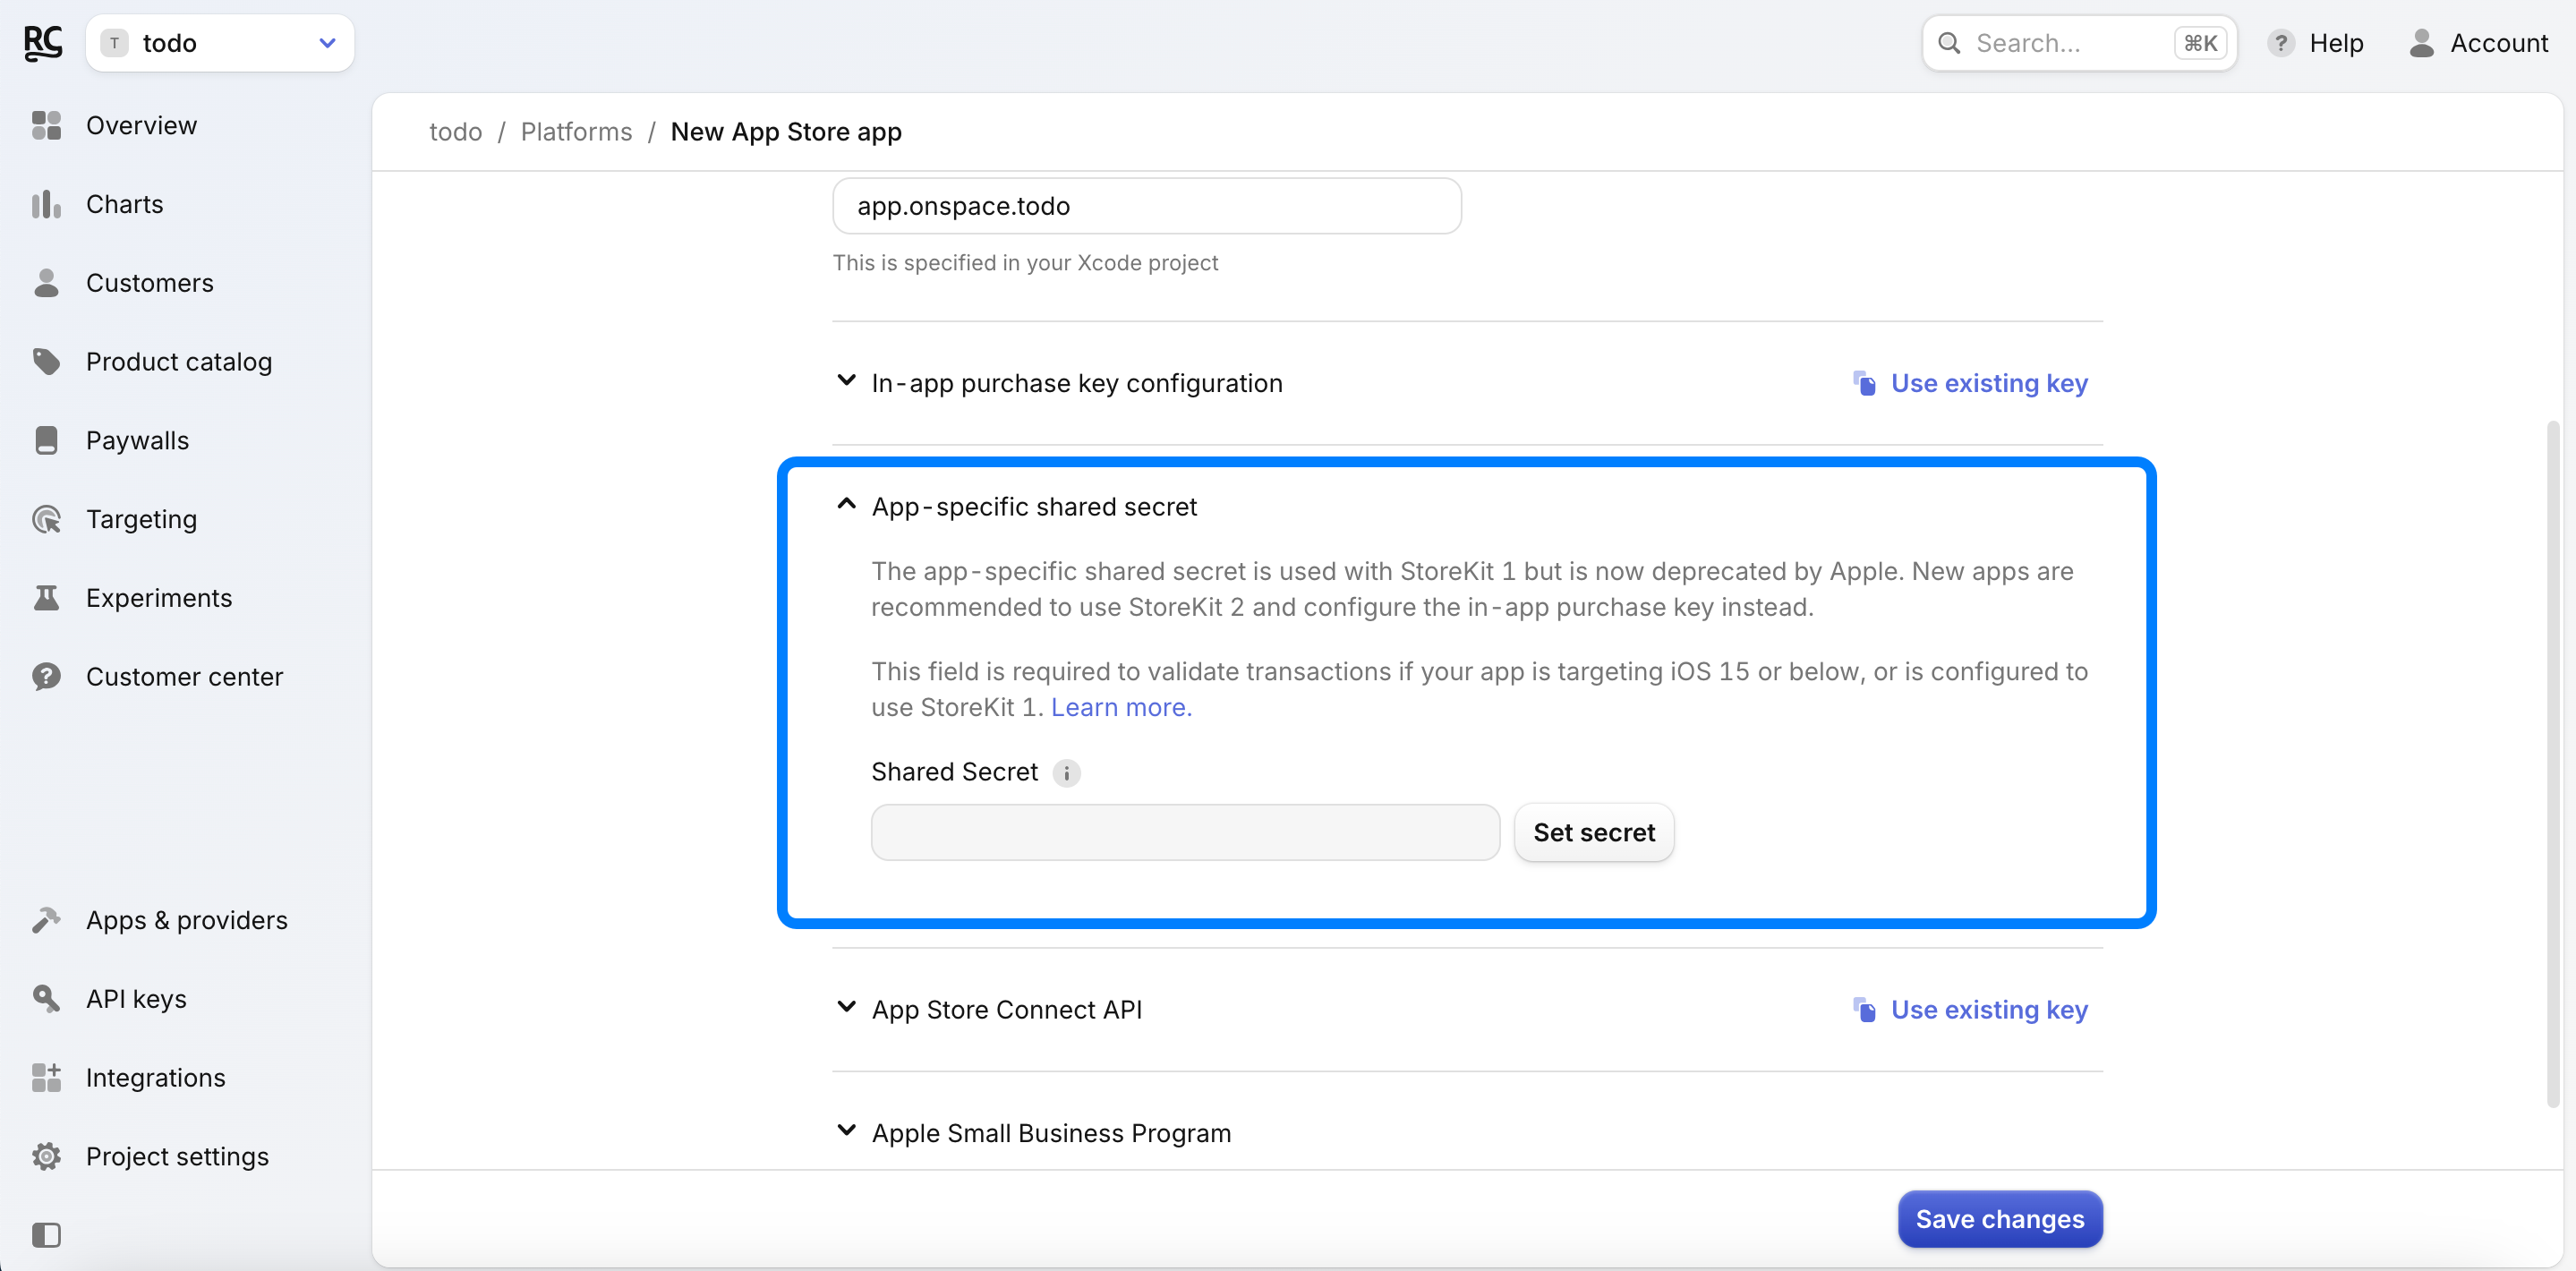This screenshot has width=2576, height=1271.
Task: Click the Save changes button
Action: [1999, 1219]
